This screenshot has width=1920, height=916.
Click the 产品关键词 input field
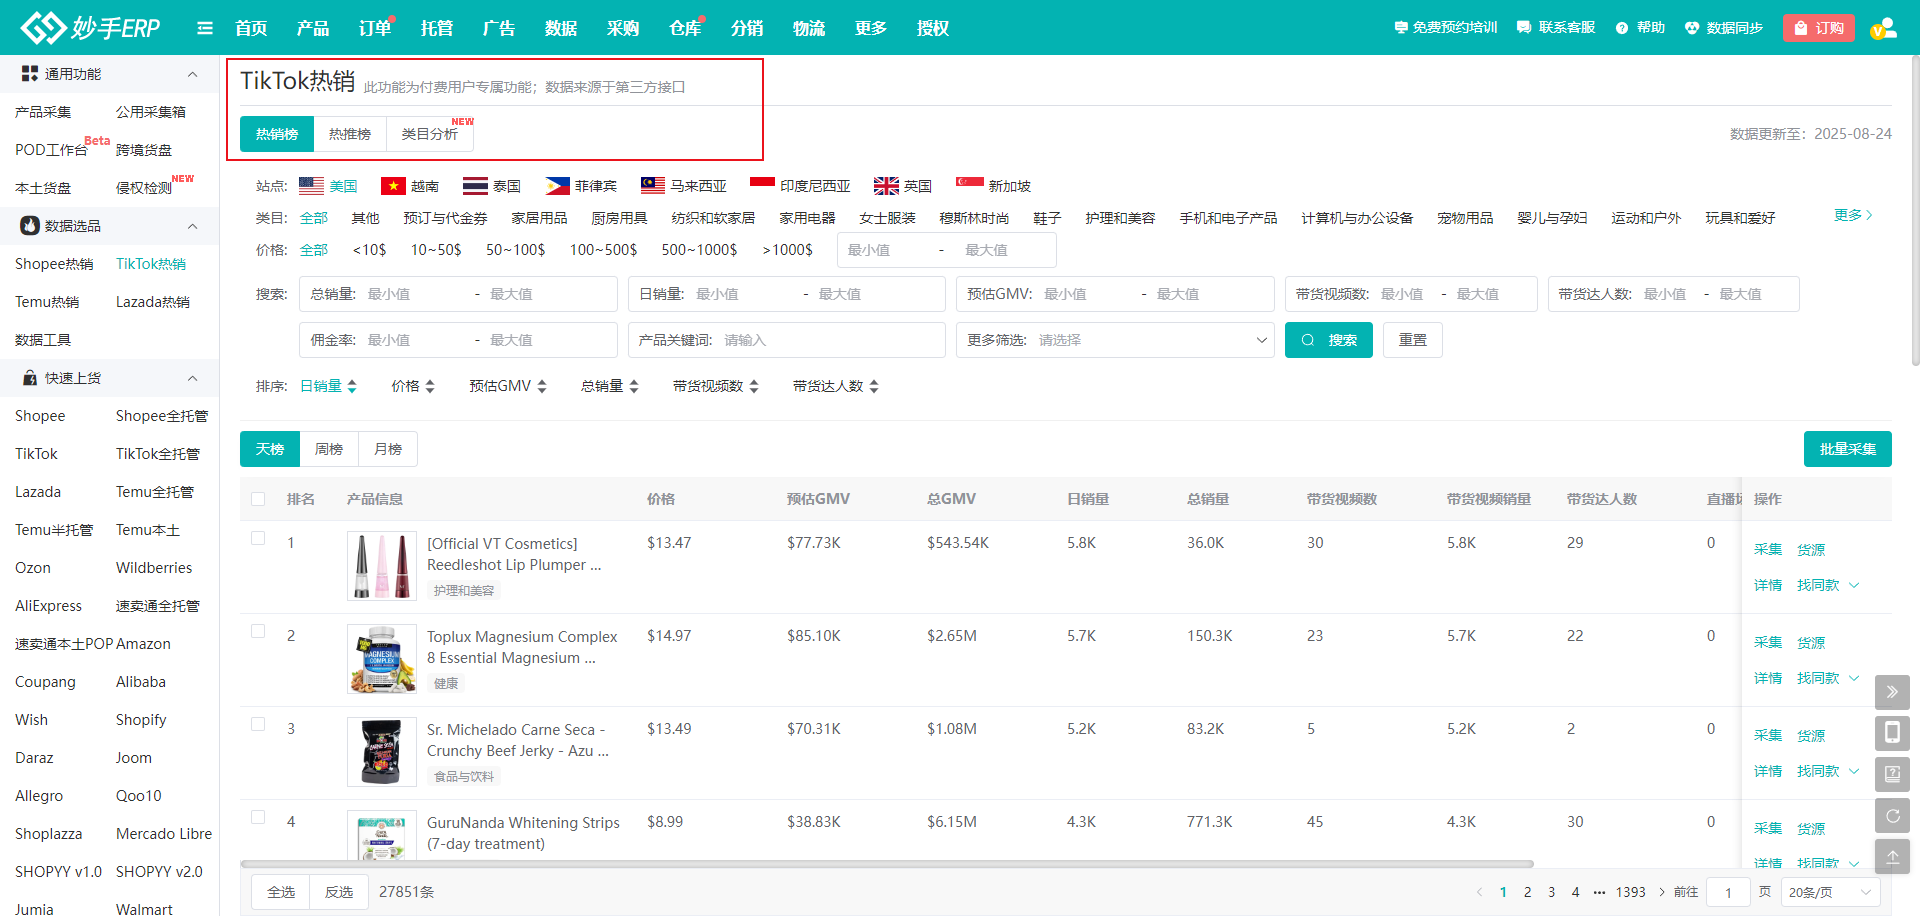787,340
